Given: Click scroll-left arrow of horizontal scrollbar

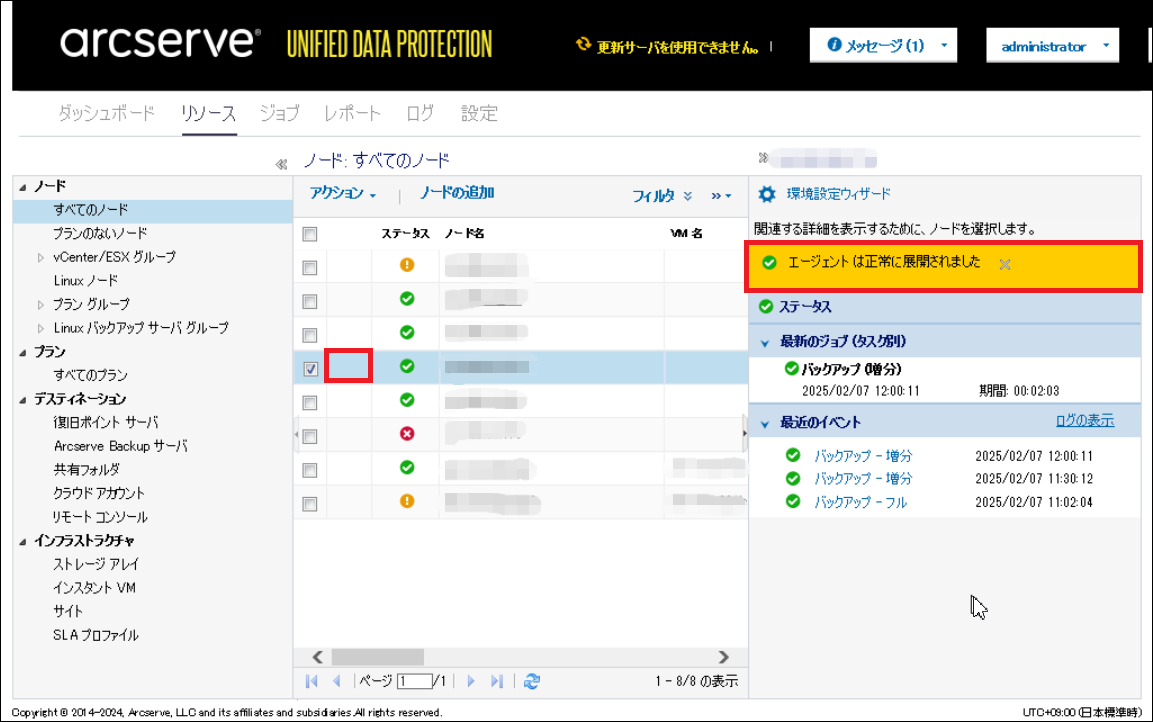Looking at the screenshot, I should click(318, 657).
